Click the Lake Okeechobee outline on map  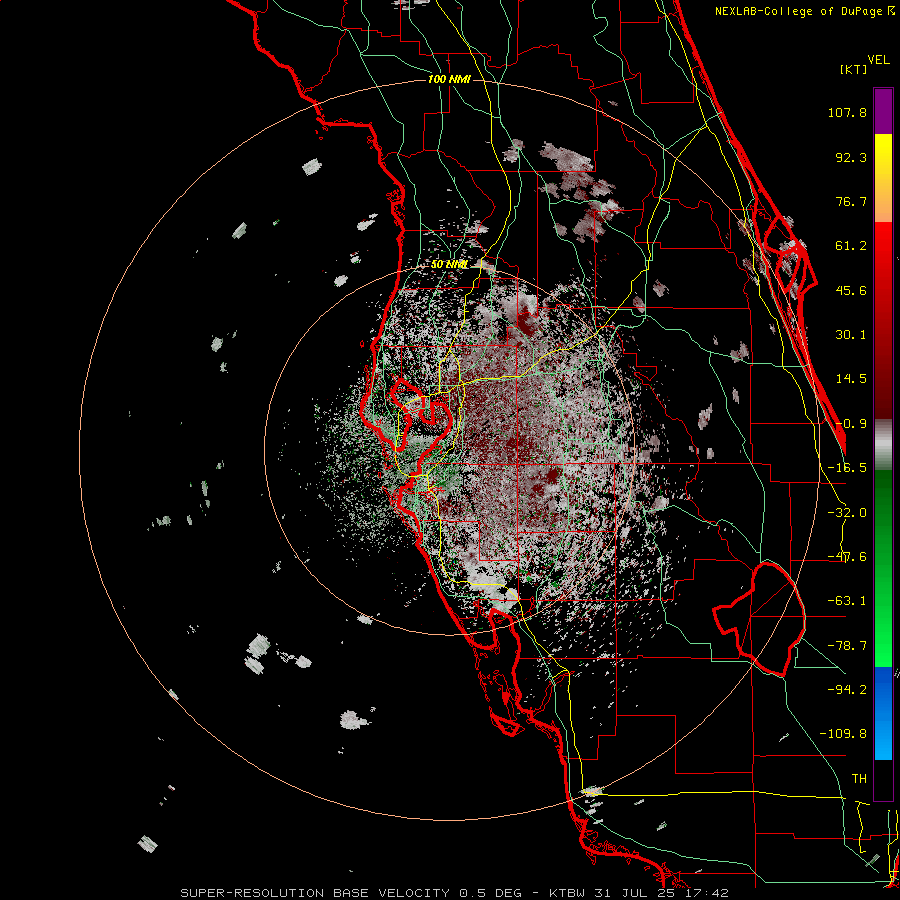[x=759, y=619]
